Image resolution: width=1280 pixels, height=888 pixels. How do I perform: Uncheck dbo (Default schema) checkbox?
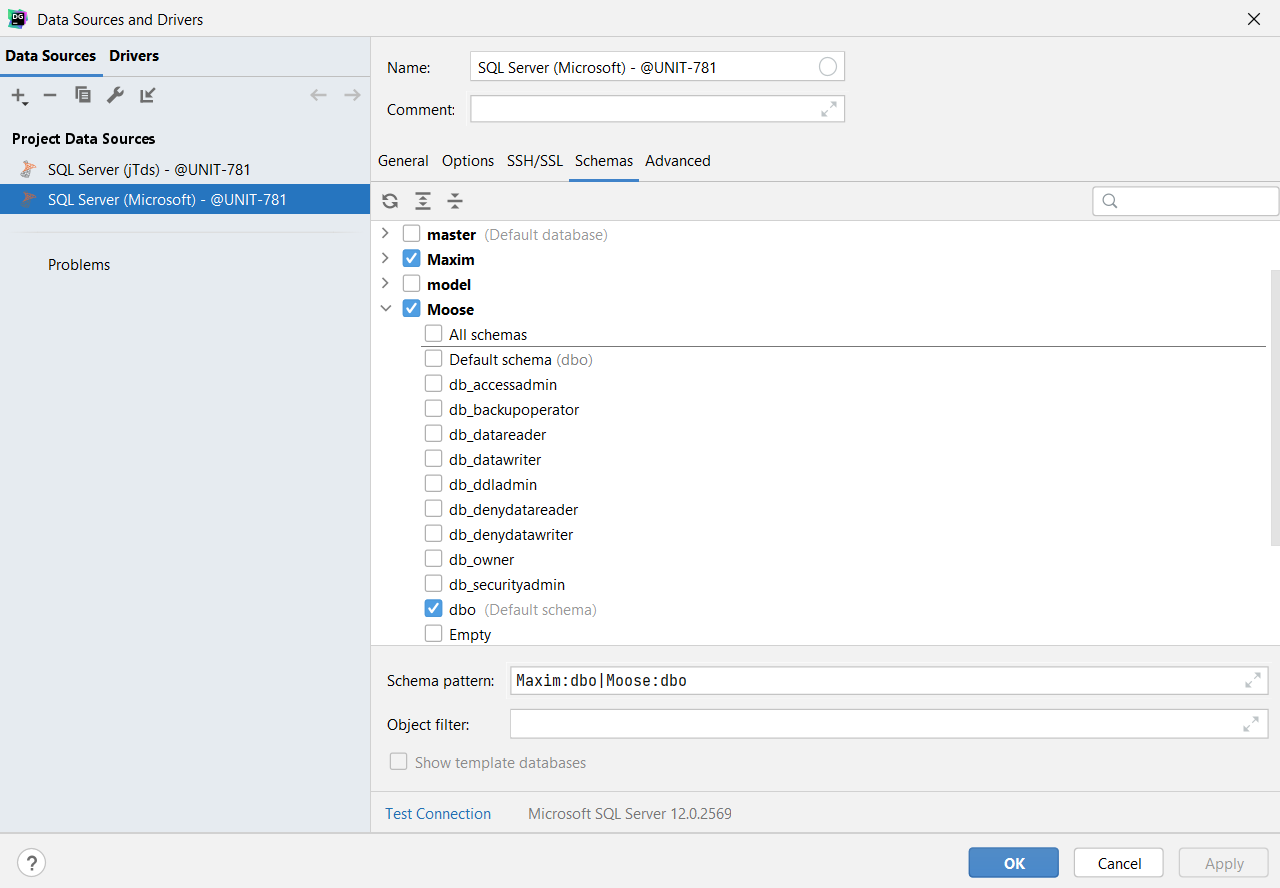[x=433, y=609]
